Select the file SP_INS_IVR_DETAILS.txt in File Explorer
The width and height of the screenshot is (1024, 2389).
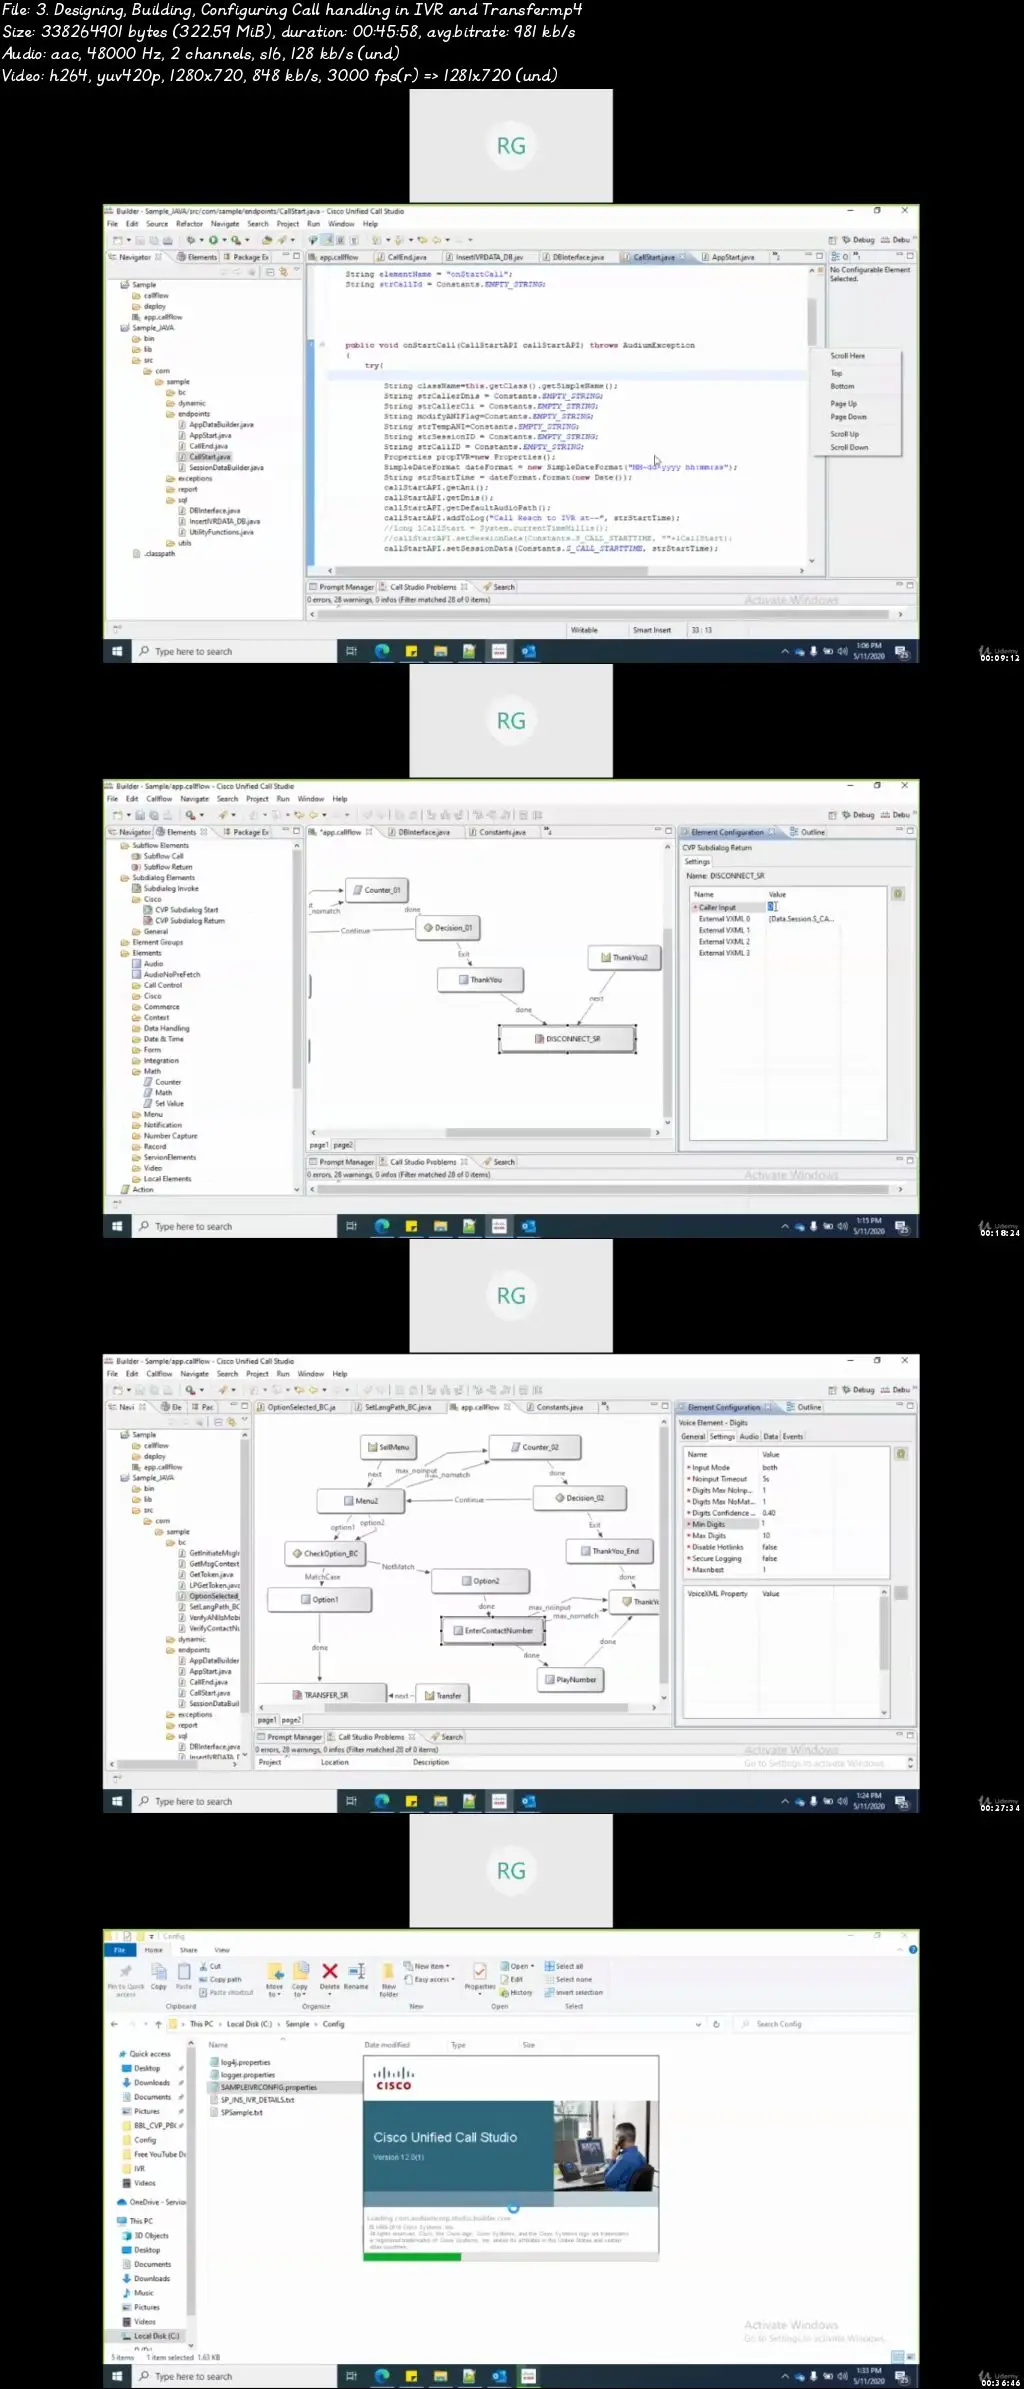point(252,2100)
